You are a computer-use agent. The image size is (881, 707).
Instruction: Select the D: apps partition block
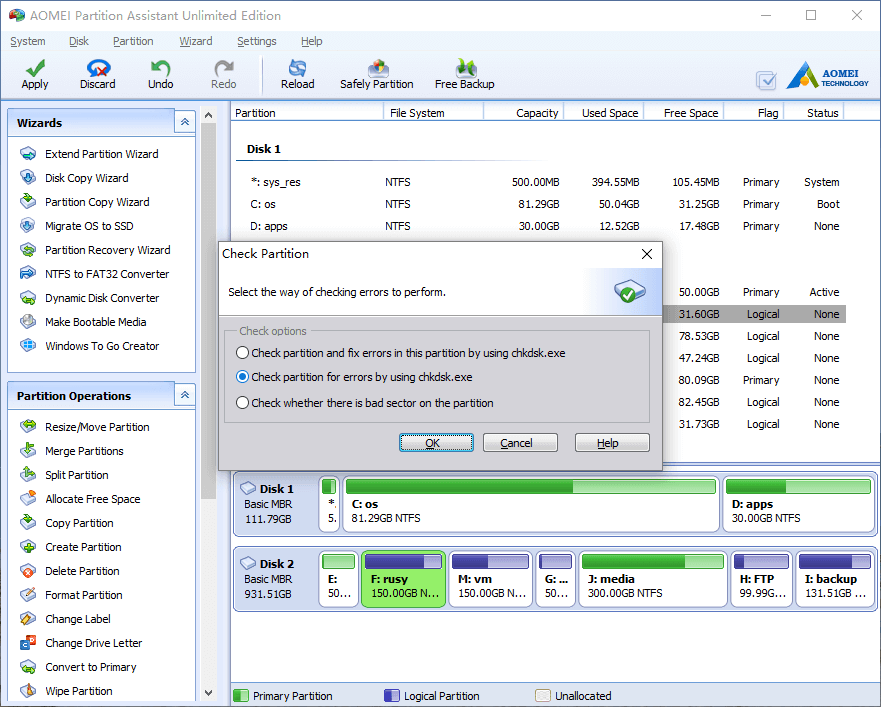(x=798, y=504)
